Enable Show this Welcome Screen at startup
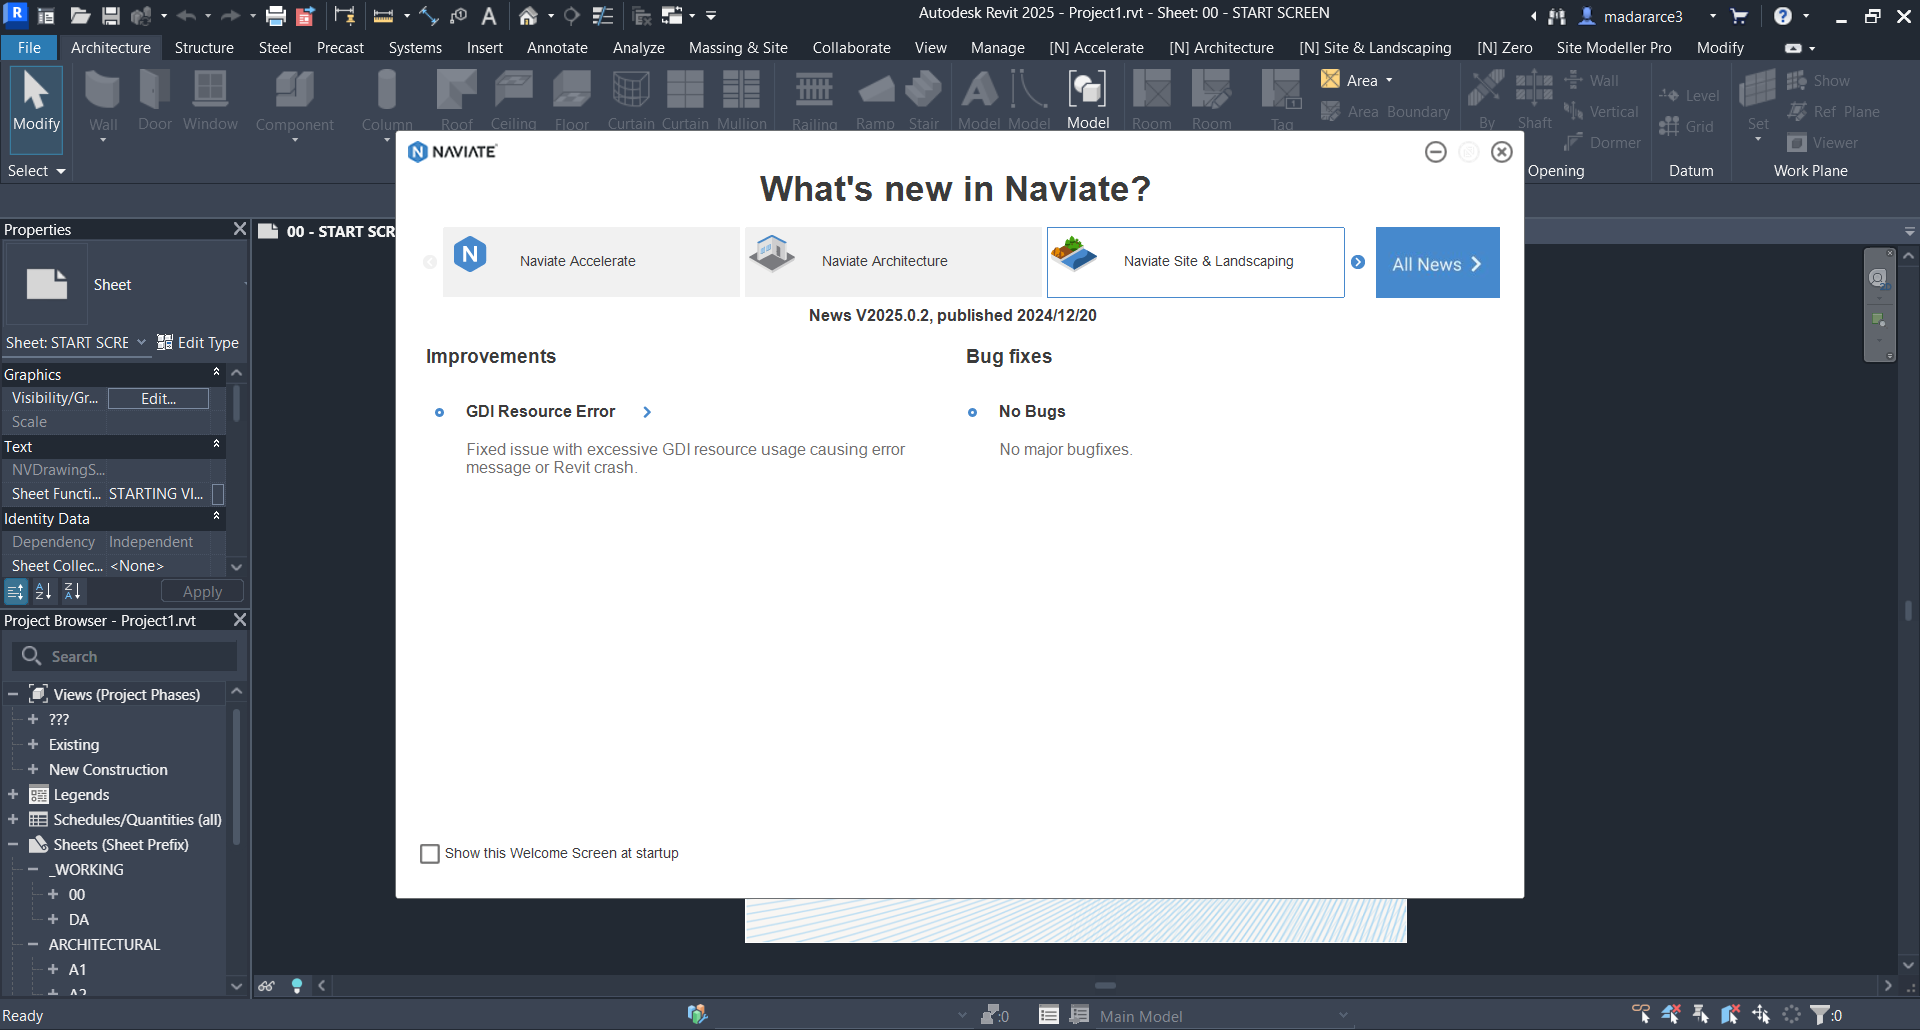Viewport: 1920px width, 1030px height. (x=430, y=854)
